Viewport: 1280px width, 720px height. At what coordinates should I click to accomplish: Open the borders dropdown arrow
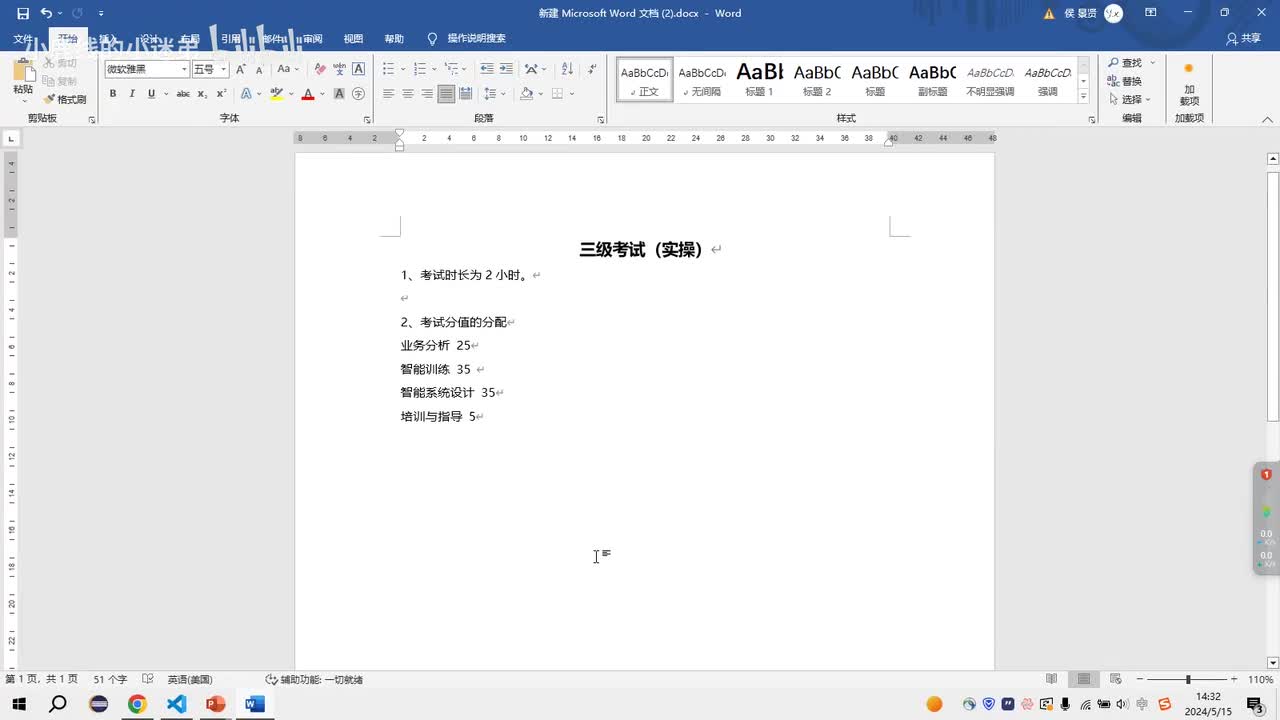pos(570,94)
